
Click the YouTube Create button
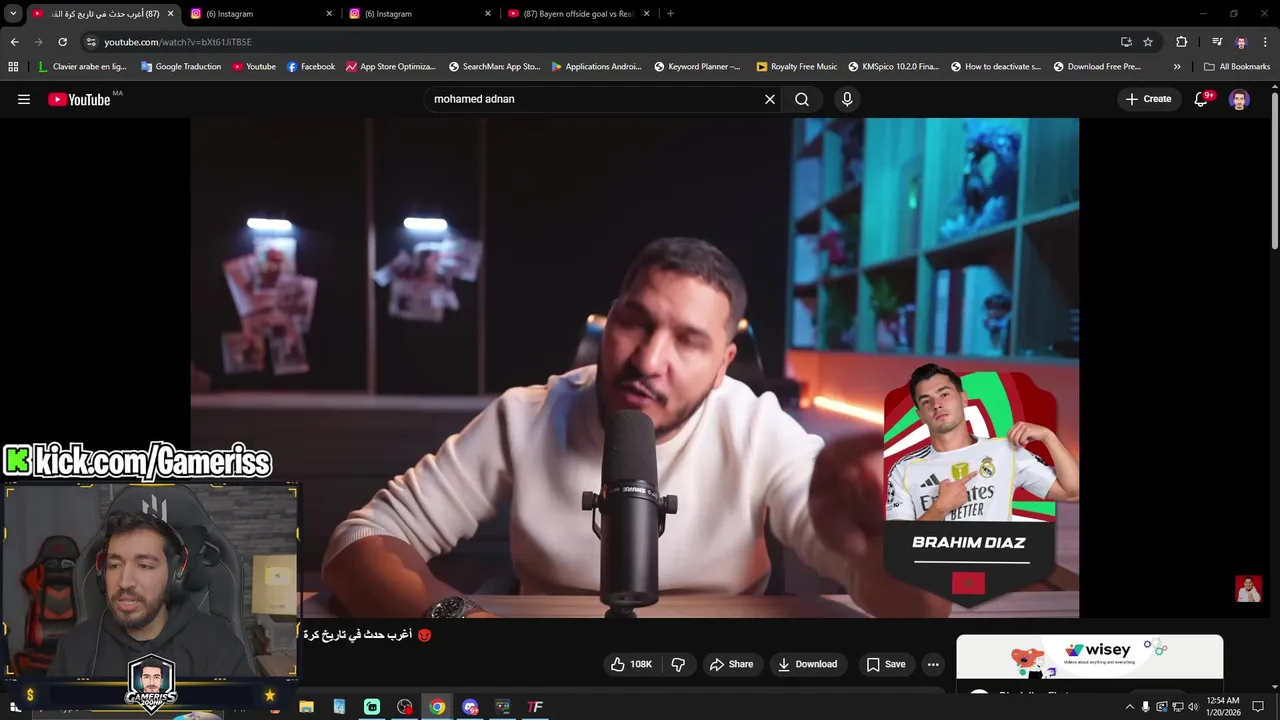coord(1148,99)
